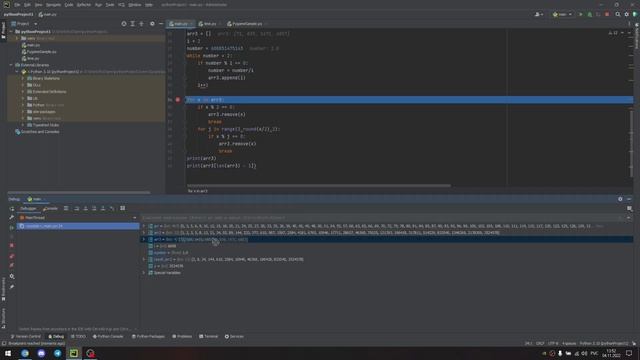
Task: Toggle the red breakpoint in the editor gutter
Action: (x=178, y=100)
